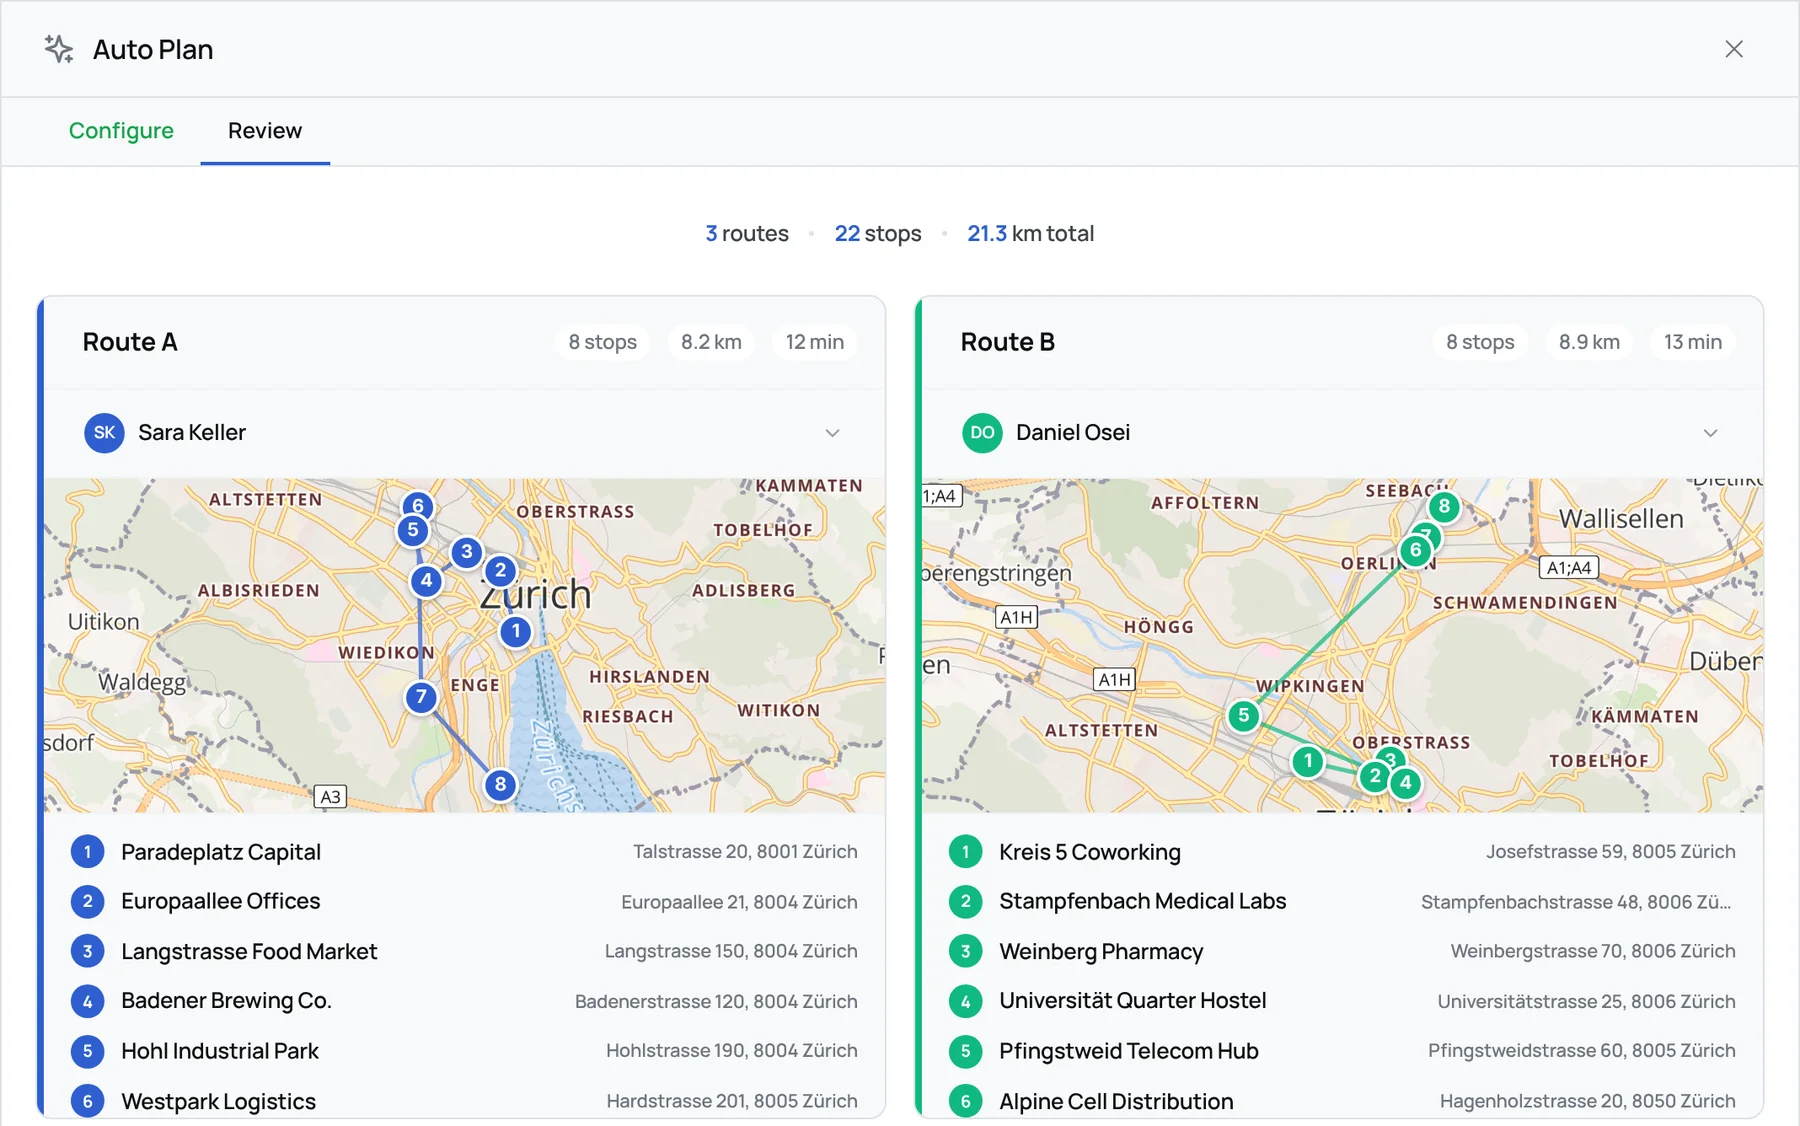Screen dimensions: 1800x1126
Task: Click map marker 2 on Route A map
Action: coord(500,571)
